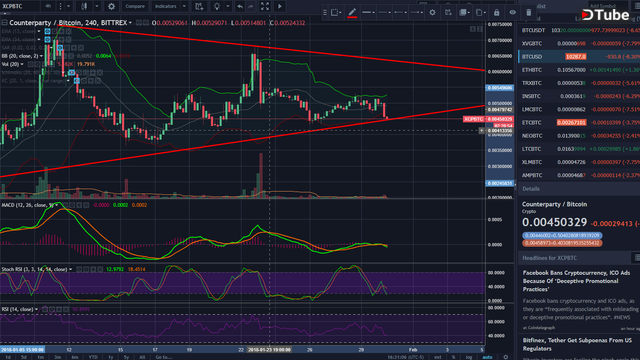Screen dimensions: 640x360
Task: Delete the drawing with trash icon
Action: point(529,13)
